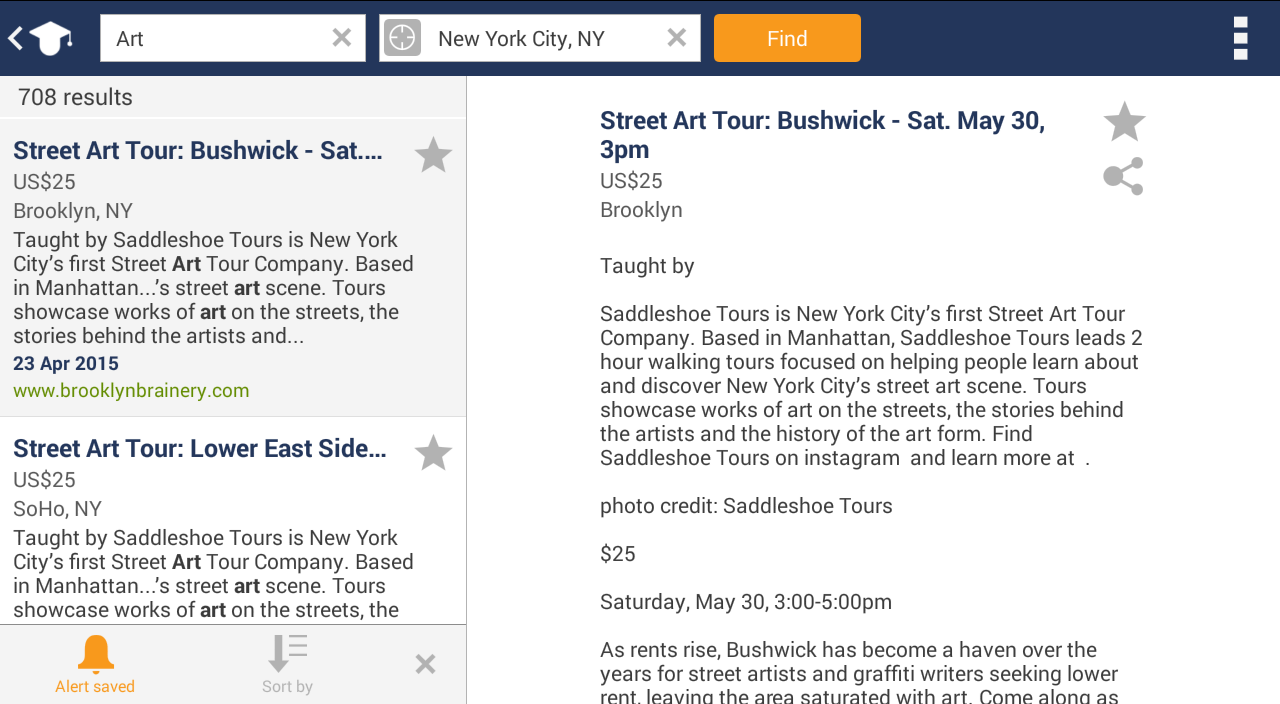Open the three-dot overflow menu
Image resolution: width=1280 pixels, height=704 pixels.
coord(1240,38)
